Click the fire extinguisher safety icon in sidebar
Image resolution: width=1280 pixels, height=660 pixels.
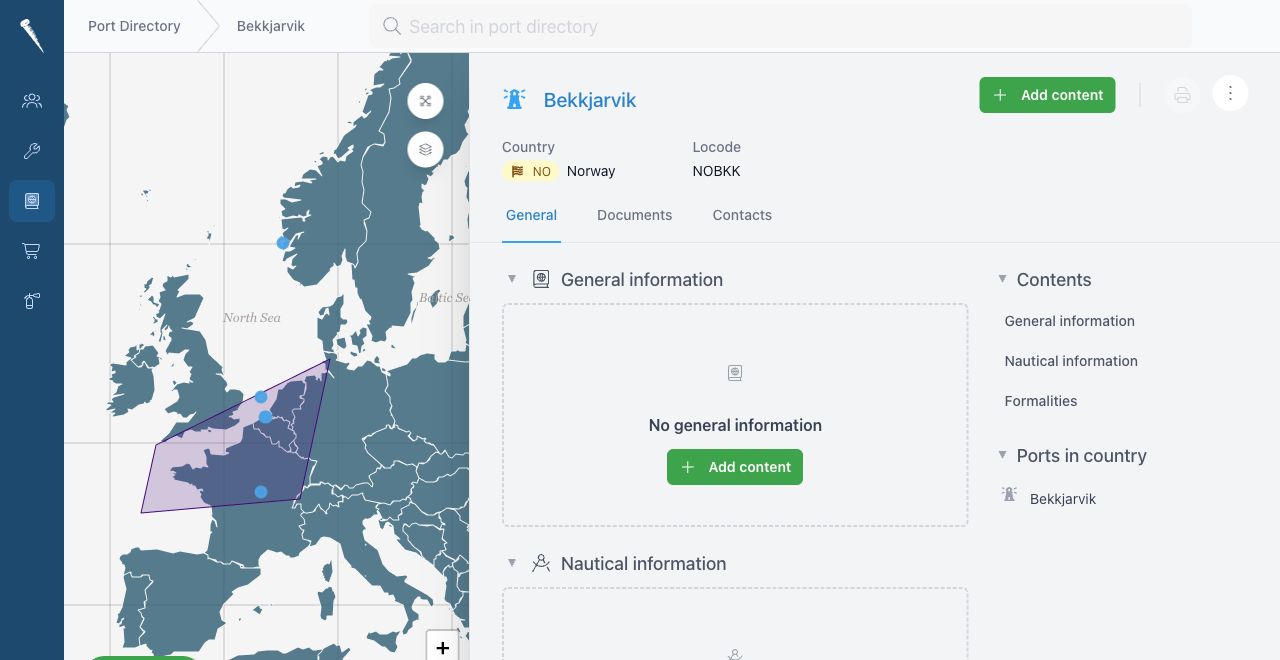(32, 301)
